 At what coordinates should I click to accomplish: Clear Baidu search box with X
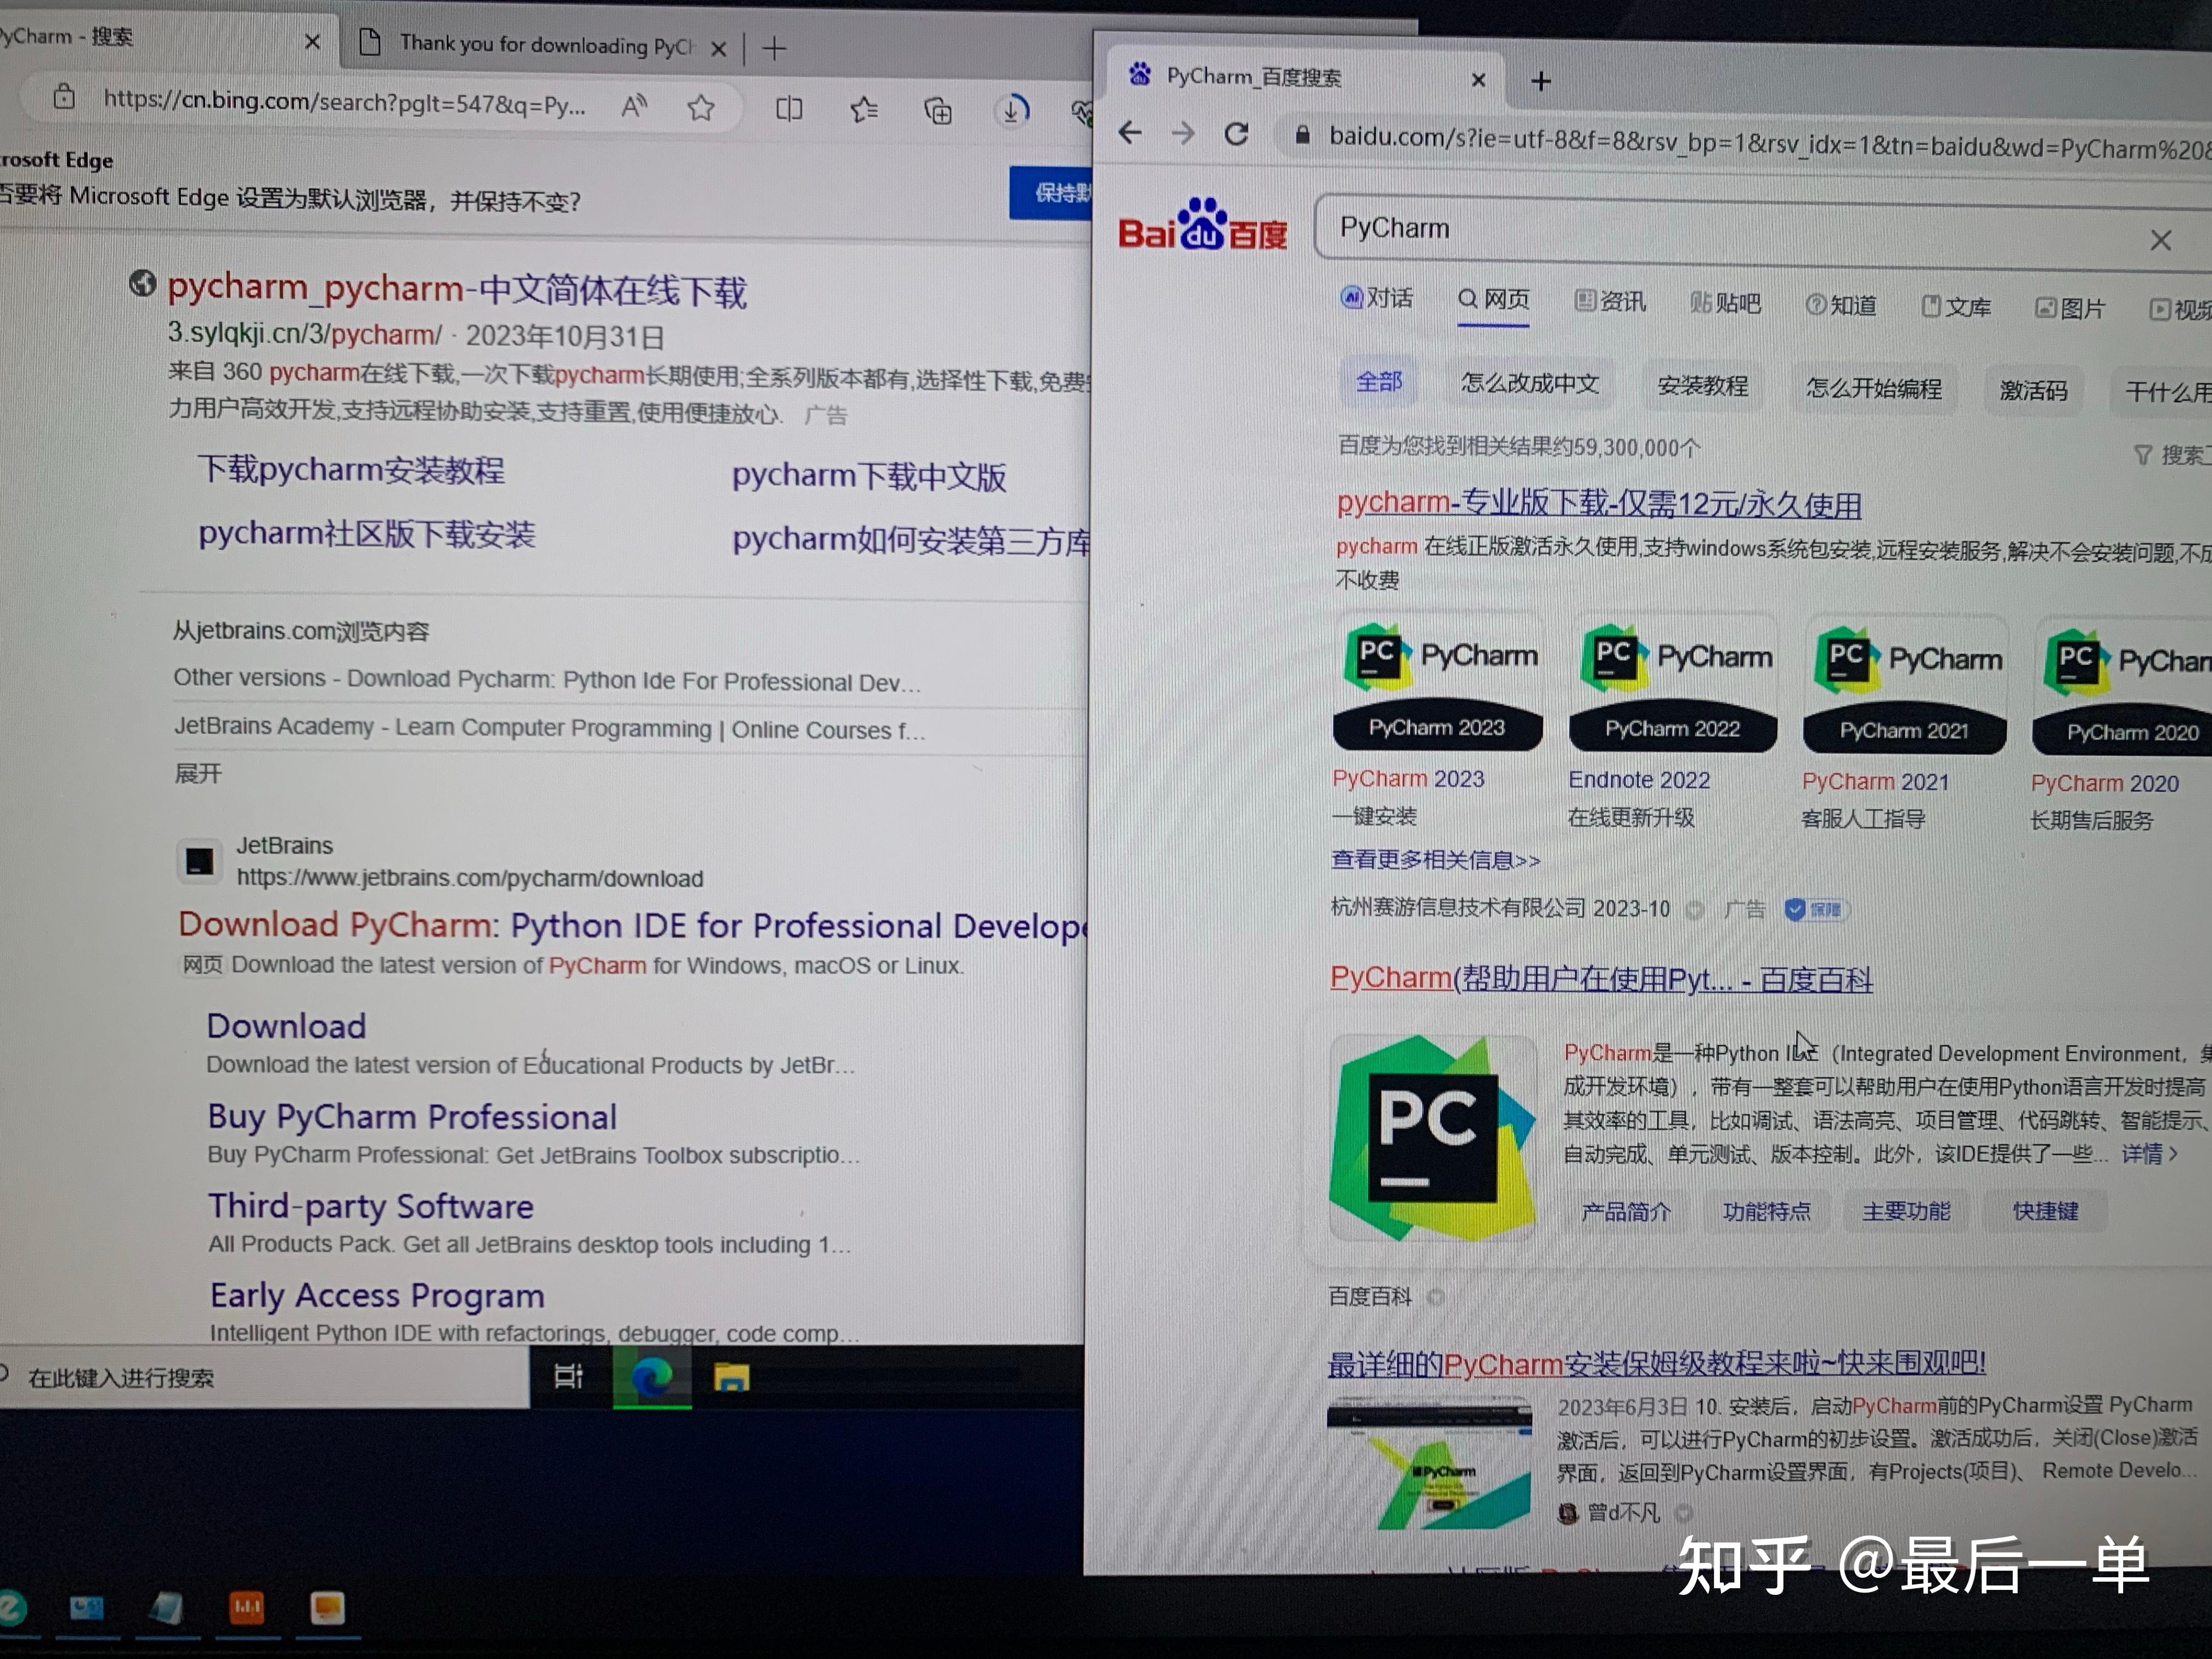(2160, 240)
